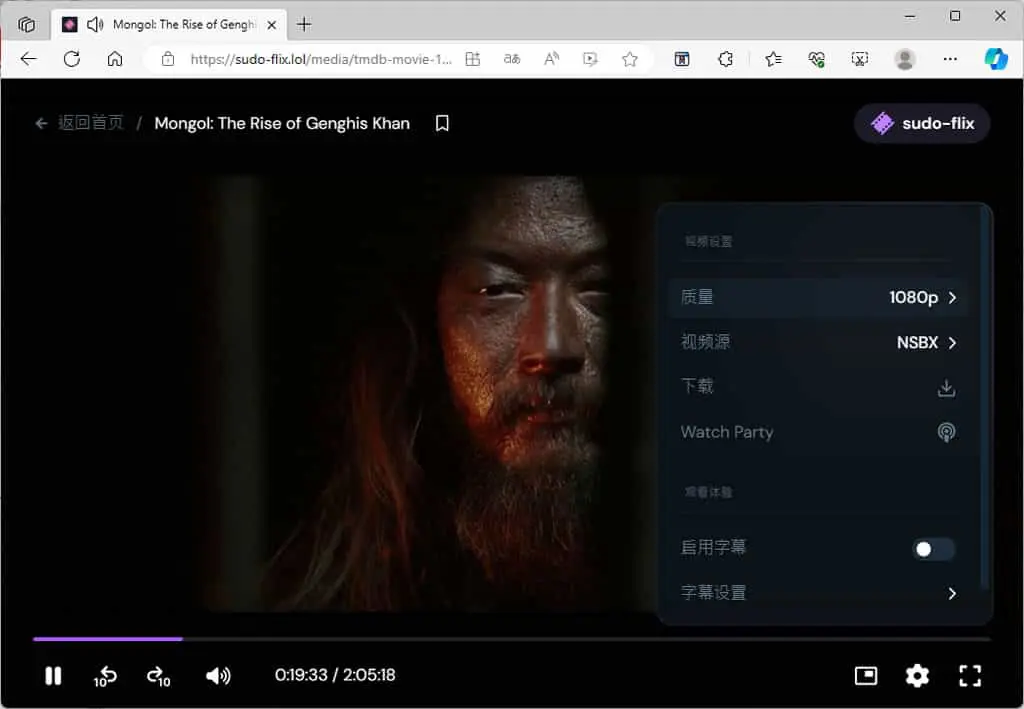Open browser essentials heart icon
This screenshot has width=1024, height=709.
(x=816, y=59)
